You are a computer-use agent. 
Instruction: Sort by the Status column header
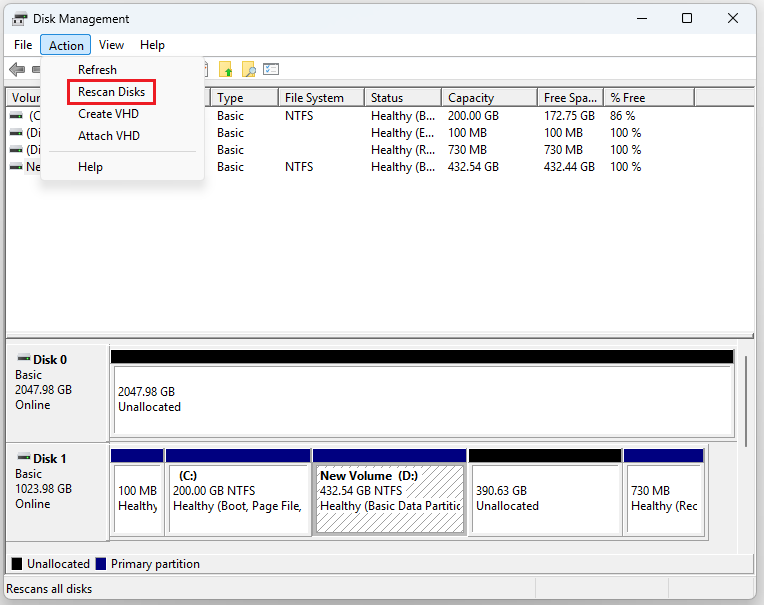coord(403,97)
